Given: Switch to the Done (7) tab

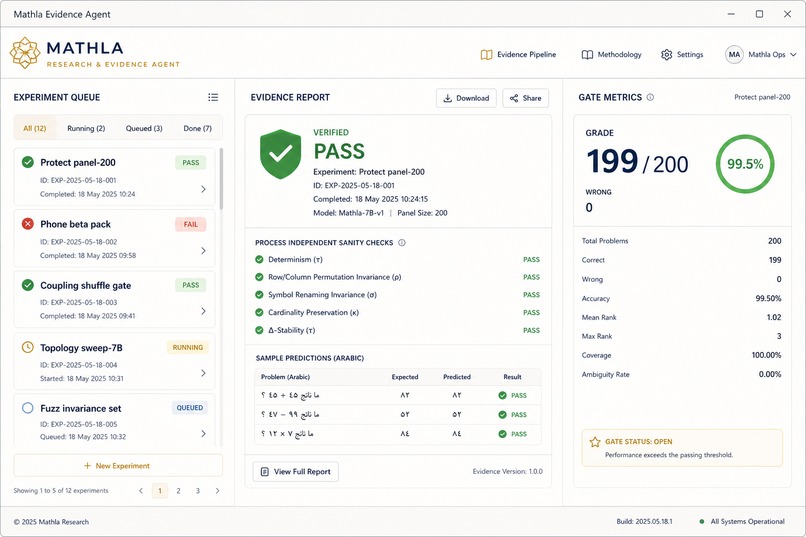Looking at the screenshot, I should 197,128.
